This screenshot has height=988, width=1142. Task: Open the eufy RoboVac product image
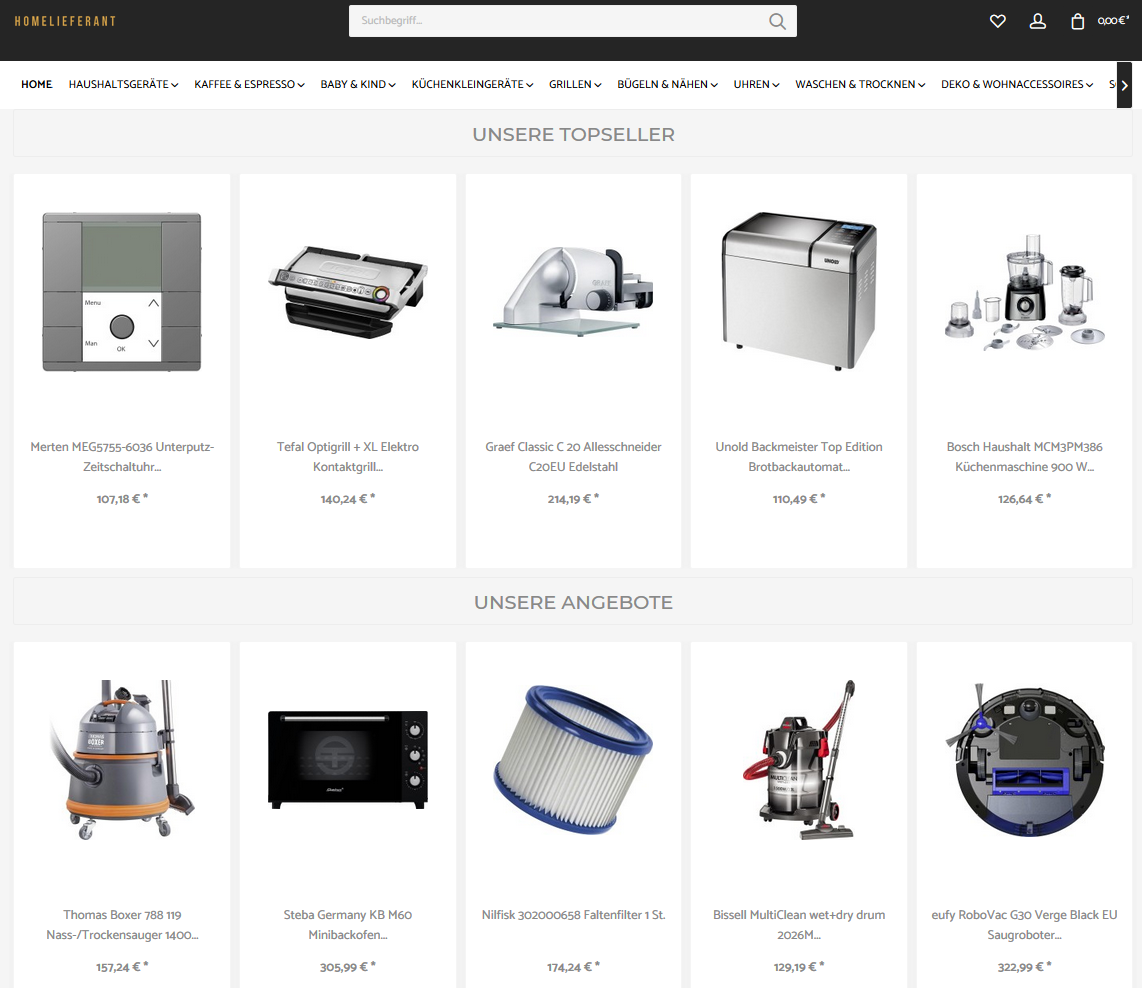tap(1025, 760)
